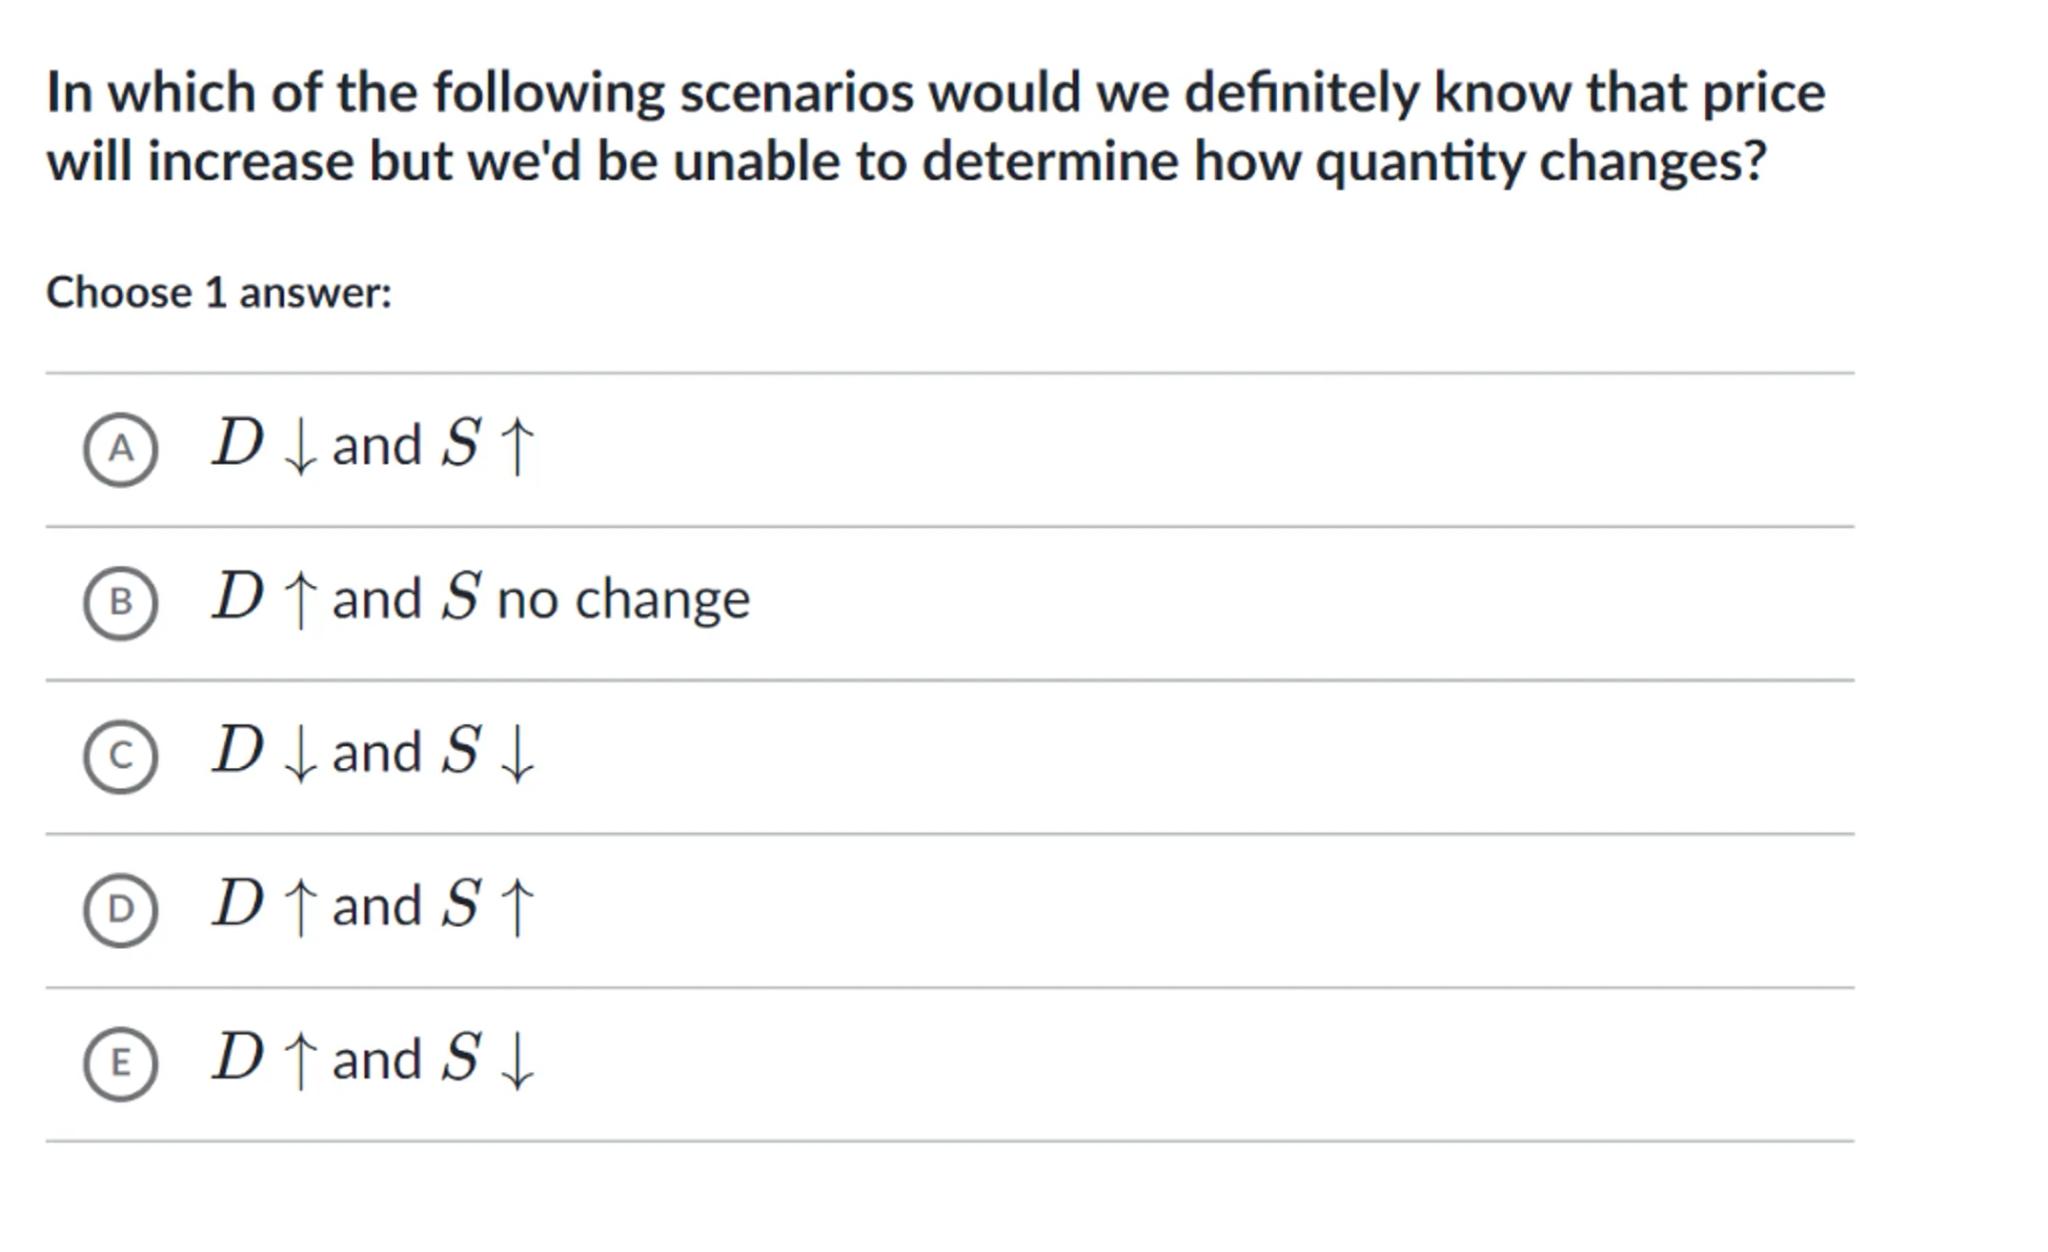Click the word "and" in answer D
The image size is (2048, 1252).
click(376, 906)
